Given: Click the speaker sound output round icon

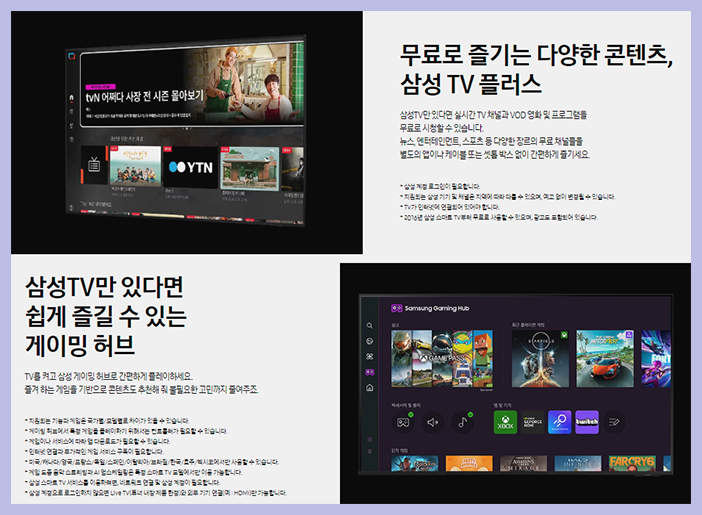Looking at the screenshot, I should pyautogui.click(x=432, y=422).
